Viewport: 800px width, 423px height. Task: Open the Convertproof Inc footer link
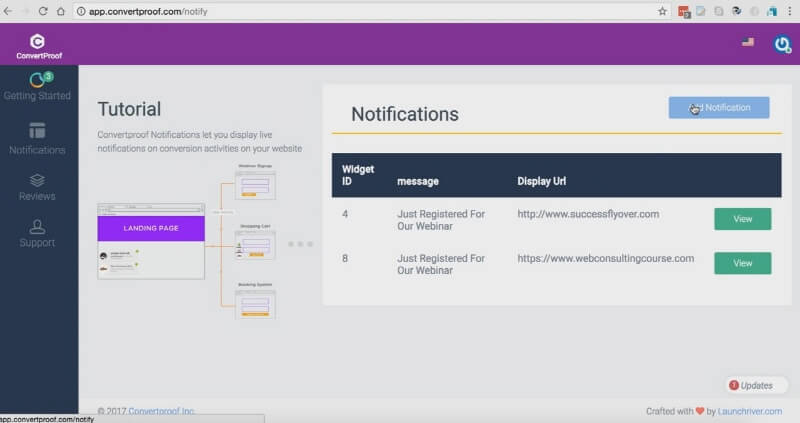[161, 411]
